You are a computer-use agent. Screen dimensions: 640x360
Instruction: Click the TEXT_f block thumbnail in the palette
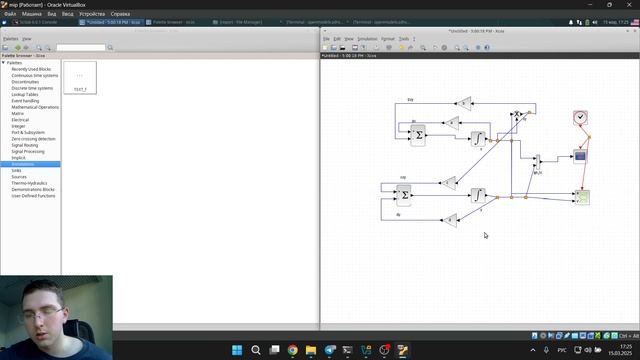tap(80, 78)
